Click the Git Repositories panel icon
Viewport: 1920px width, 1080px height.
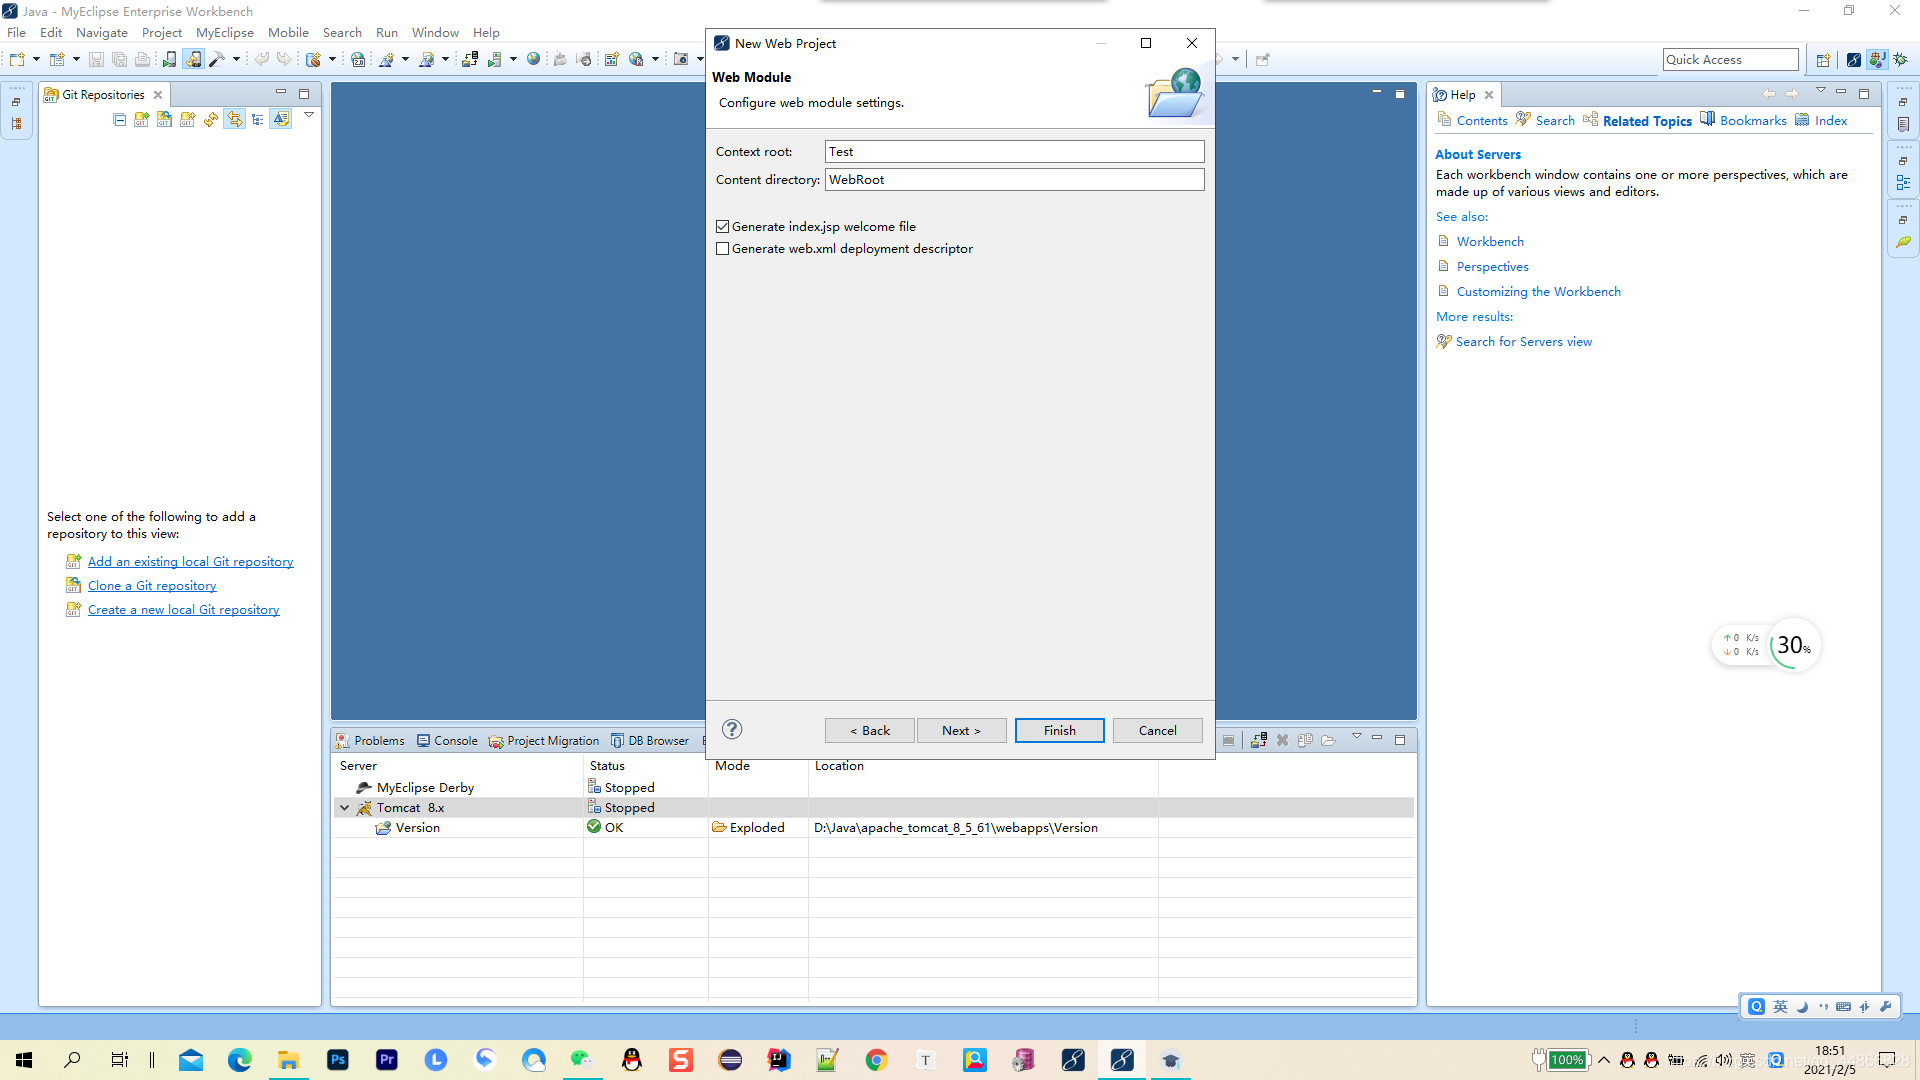tap(49, 94)
